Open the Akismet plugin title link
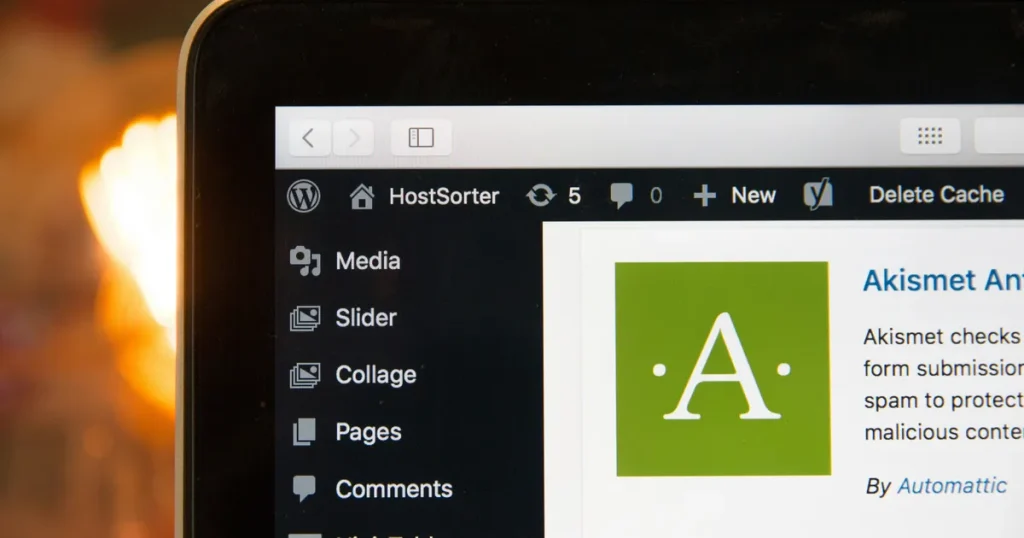 942,281
